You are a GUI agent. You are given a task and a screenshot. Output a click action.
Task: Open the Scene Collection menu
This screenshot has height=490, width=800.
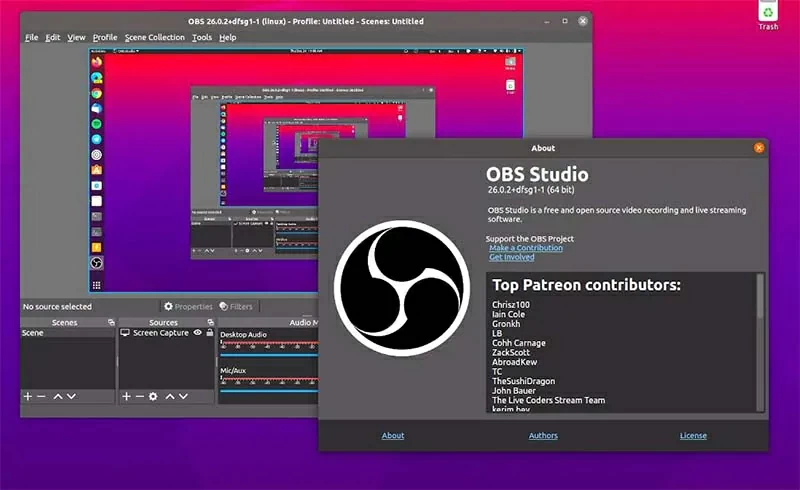pyautogui.click(x=155, y=37)
